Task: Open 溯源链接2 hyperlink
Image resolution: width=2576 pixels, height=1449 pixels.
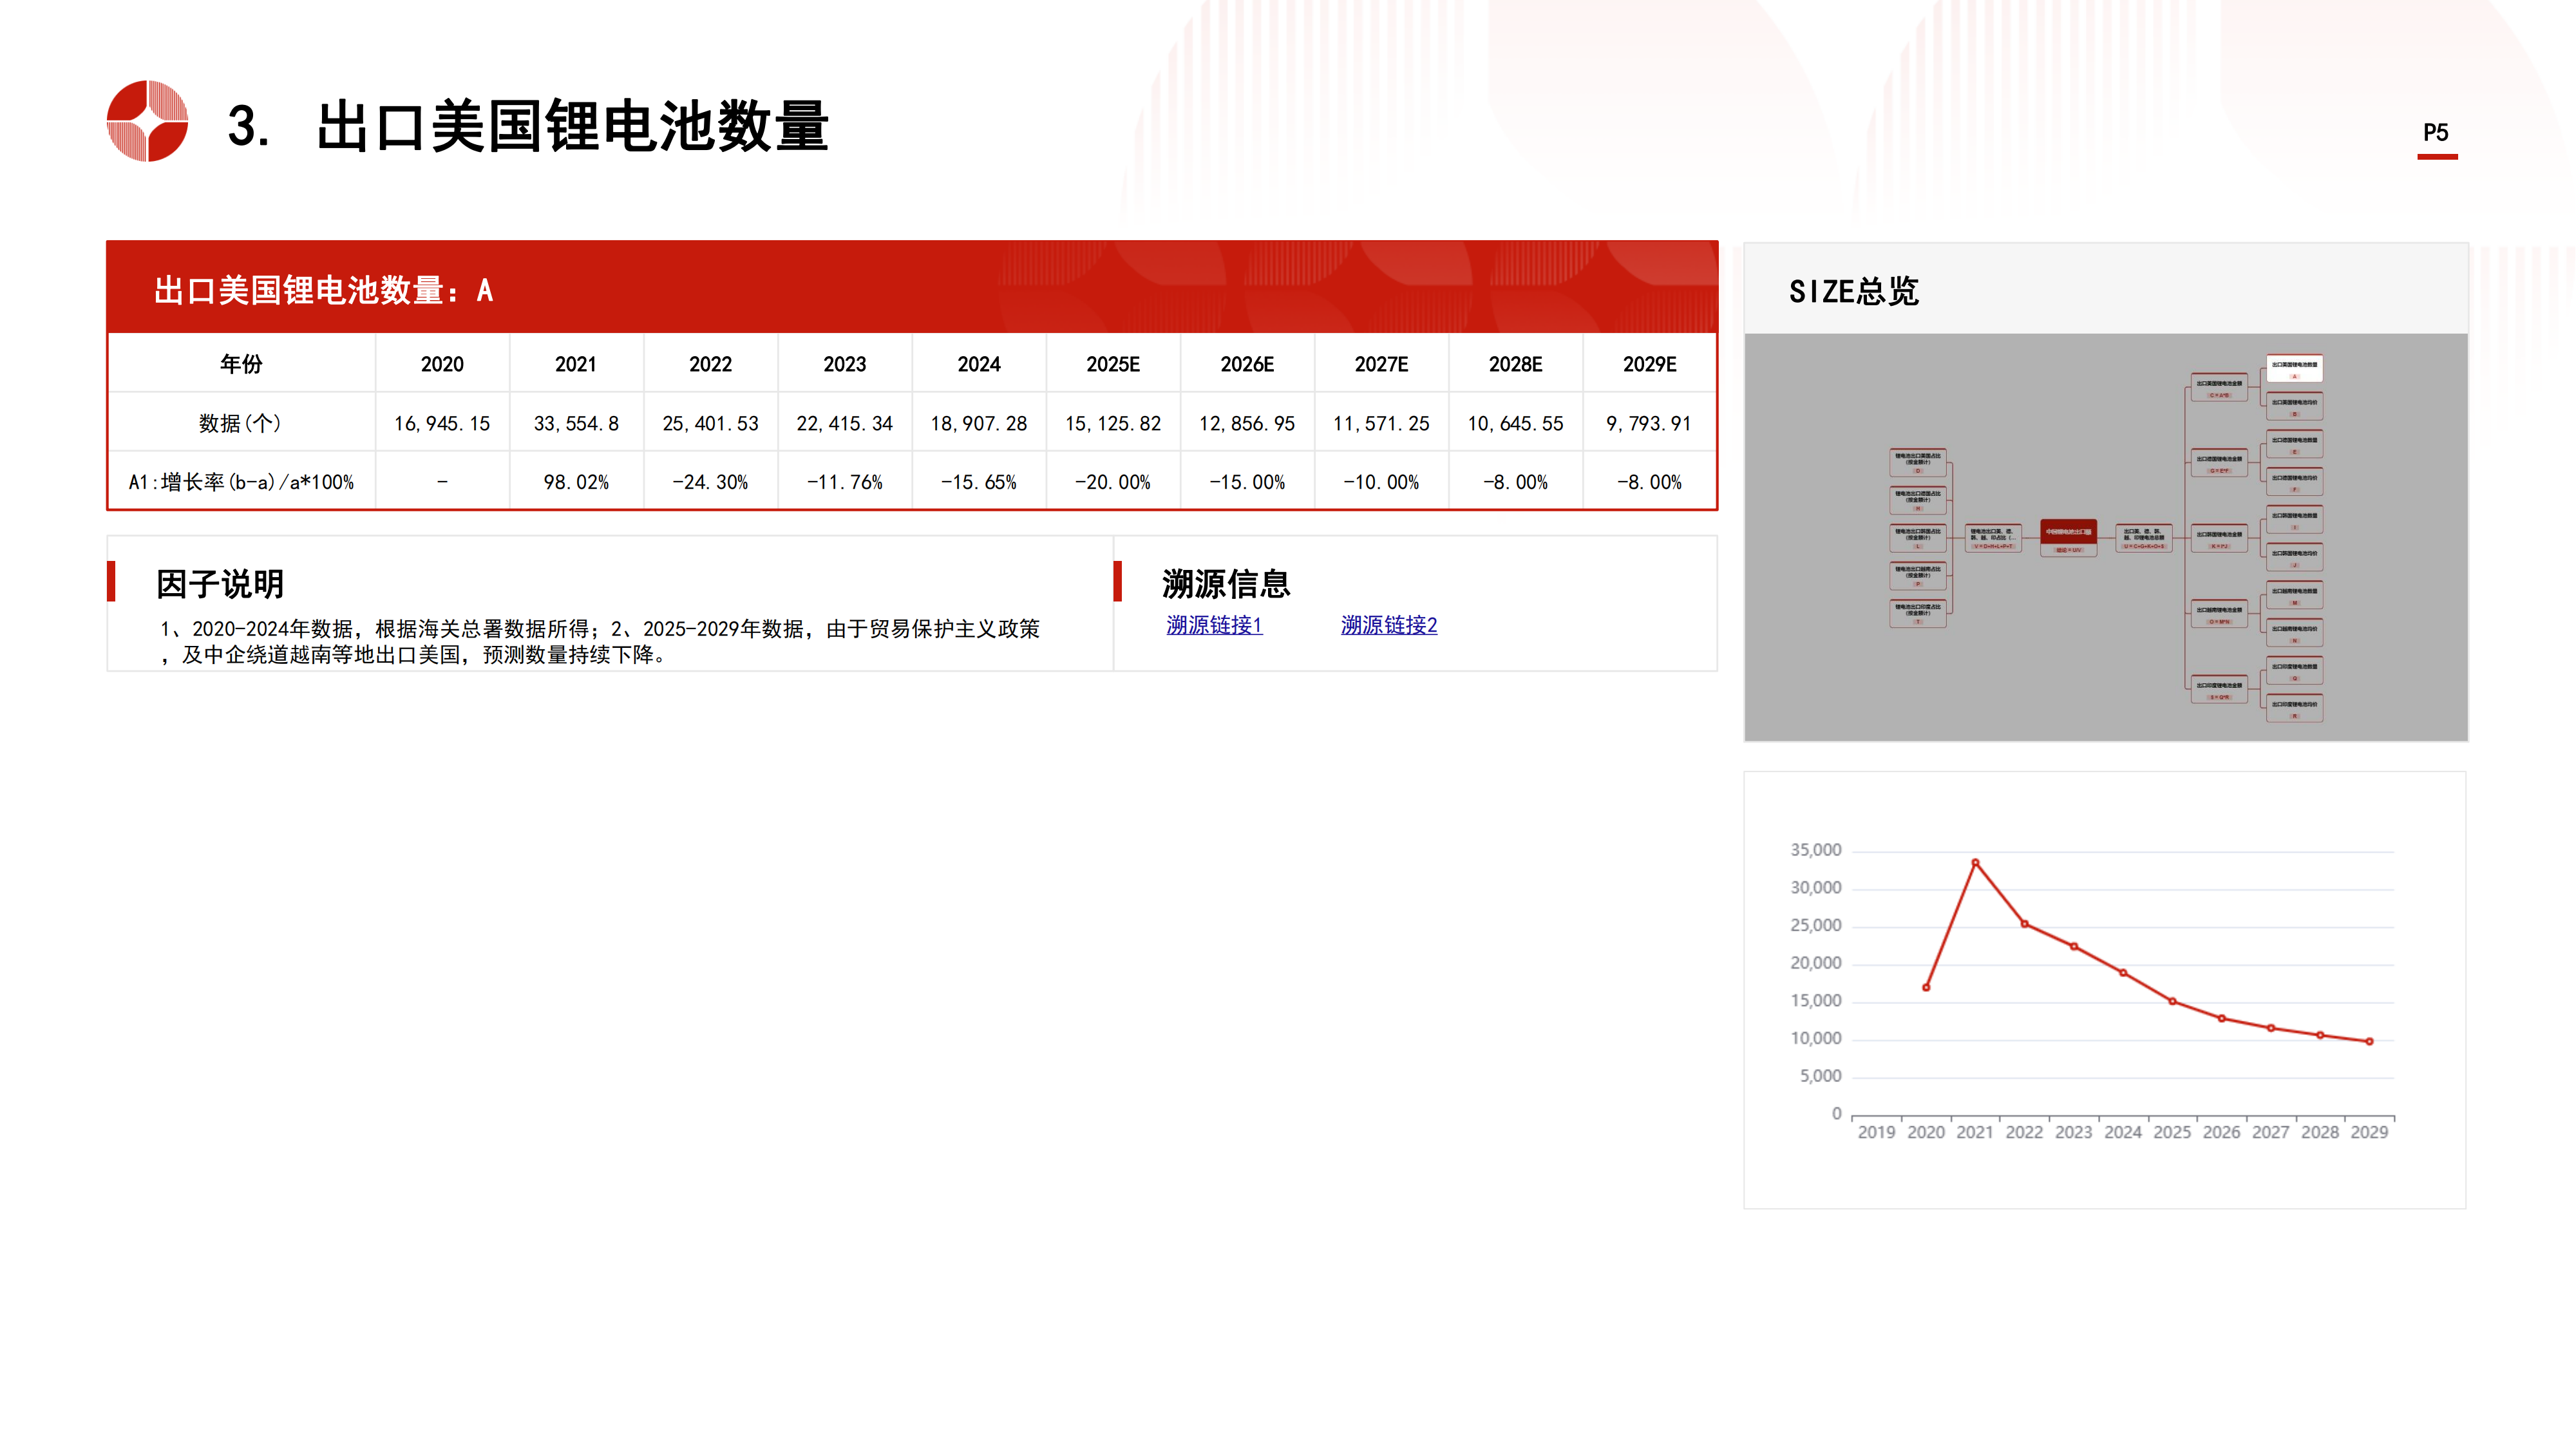Action: 1389,625
